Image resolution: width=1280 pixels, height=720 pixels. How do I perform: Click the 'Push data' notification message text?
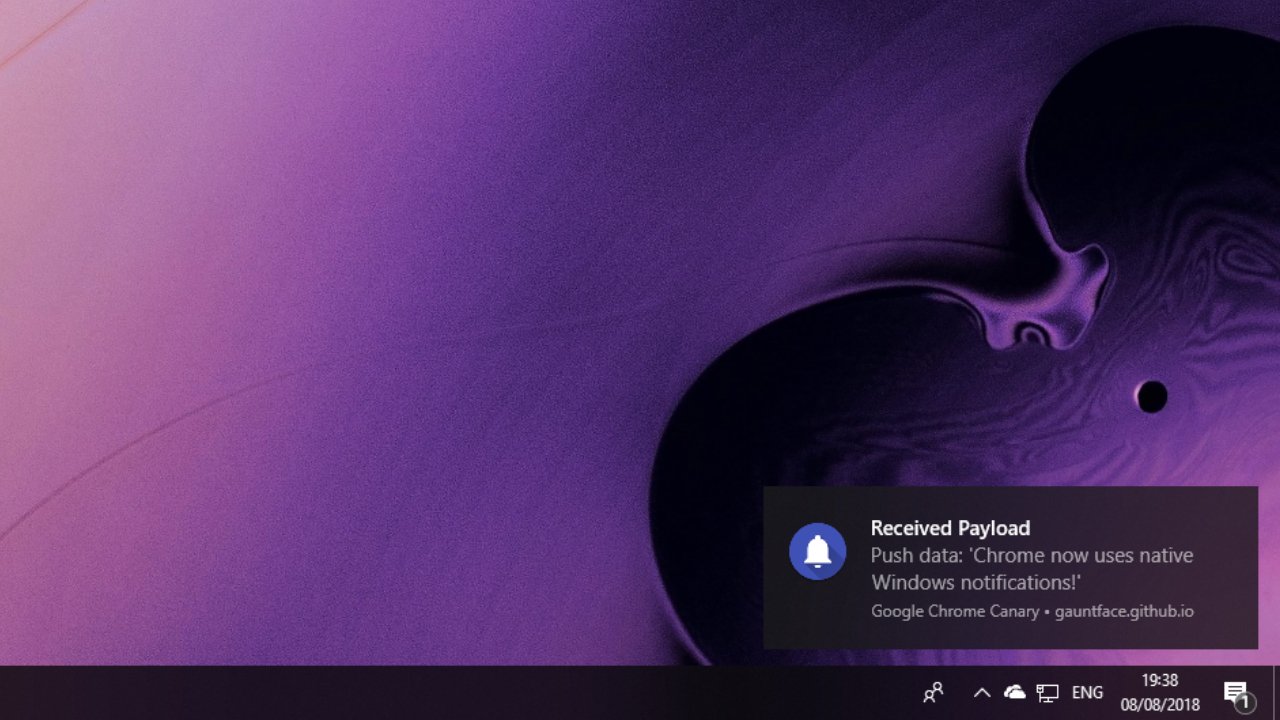1032,568
